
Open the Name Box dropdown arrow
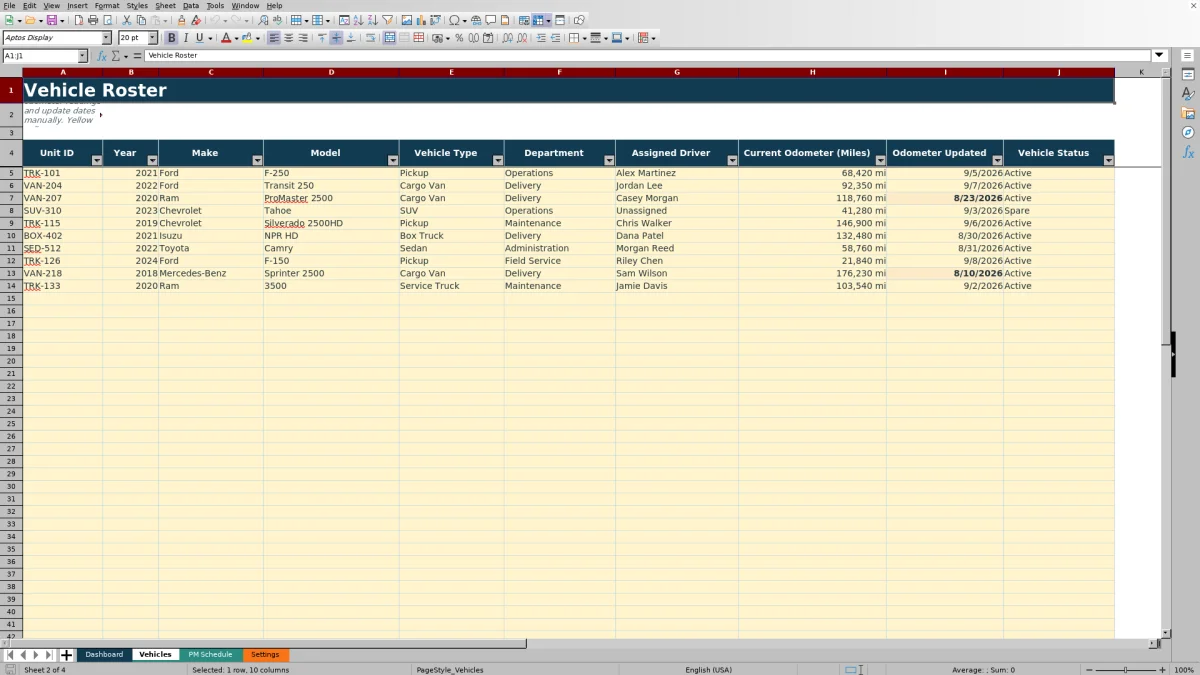coord(83,56)
